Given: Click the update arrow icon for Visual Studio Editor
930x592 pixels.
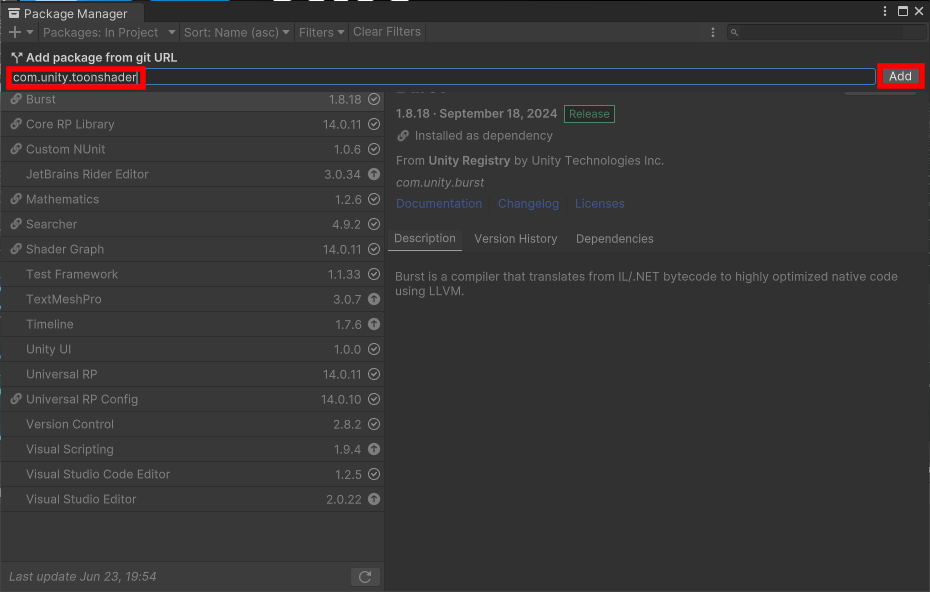Looking at the screenshot, I should point(374,499).
